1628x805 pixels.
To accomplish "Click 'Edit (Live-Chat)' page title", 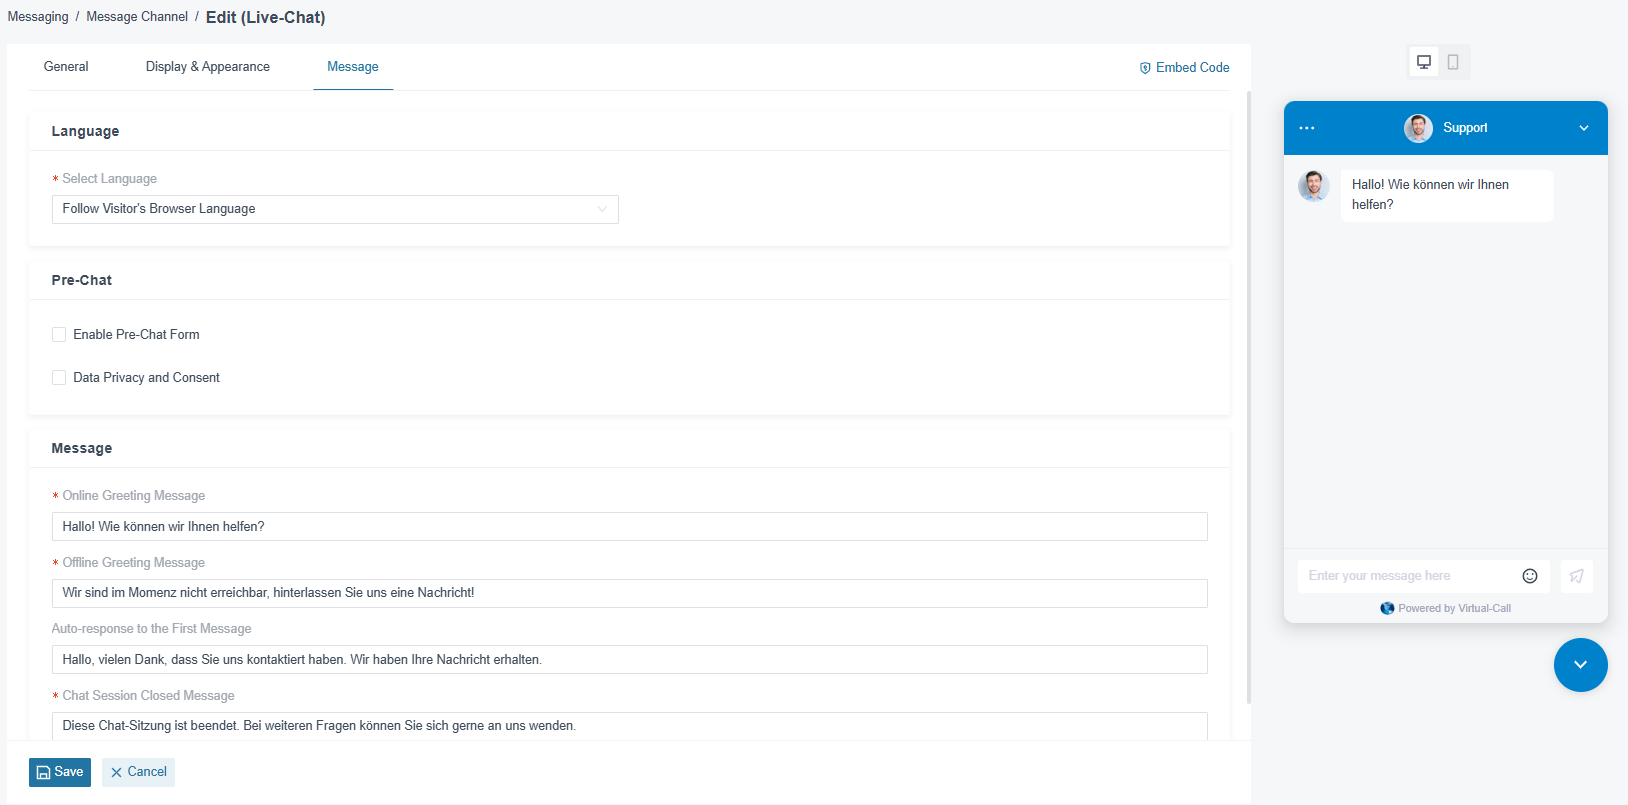I will (x=265, y=17).
